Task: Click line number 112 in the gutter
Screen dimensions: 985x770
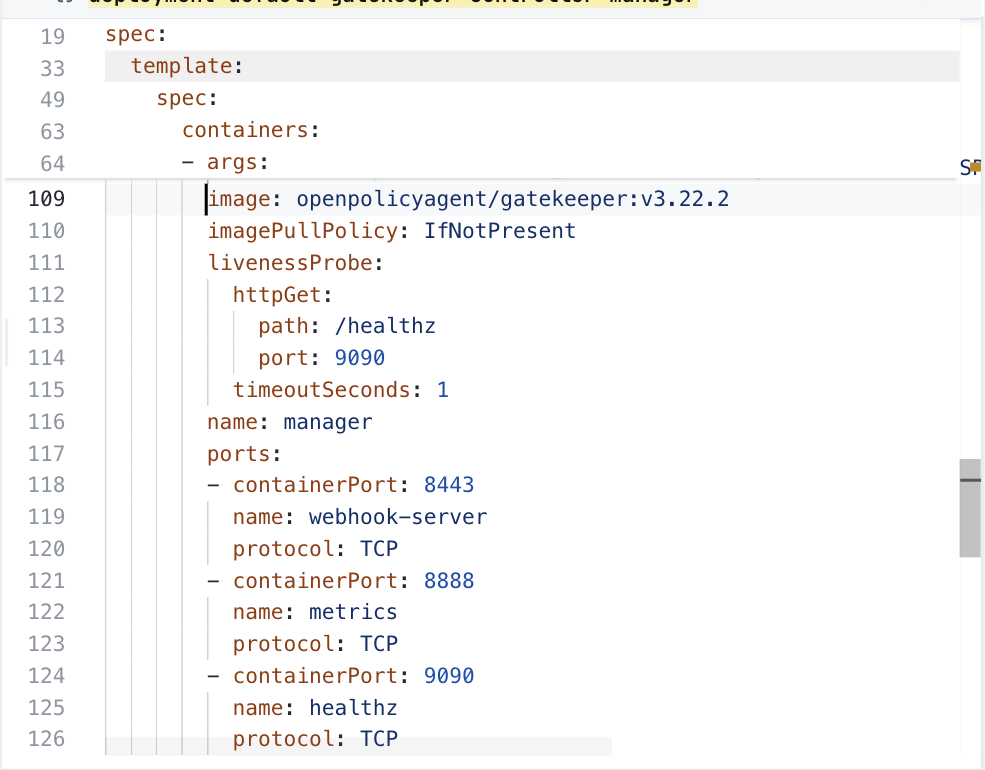Action: point(46,295)
